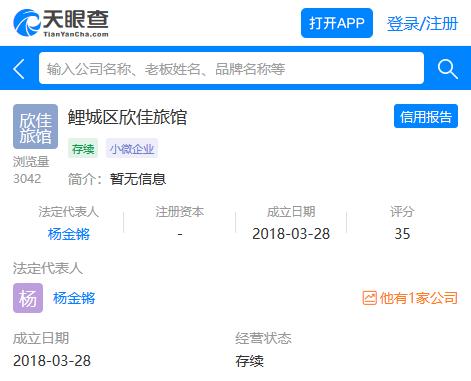Click the 打开APP button
The image size is (471, 381).
[337, 23]
